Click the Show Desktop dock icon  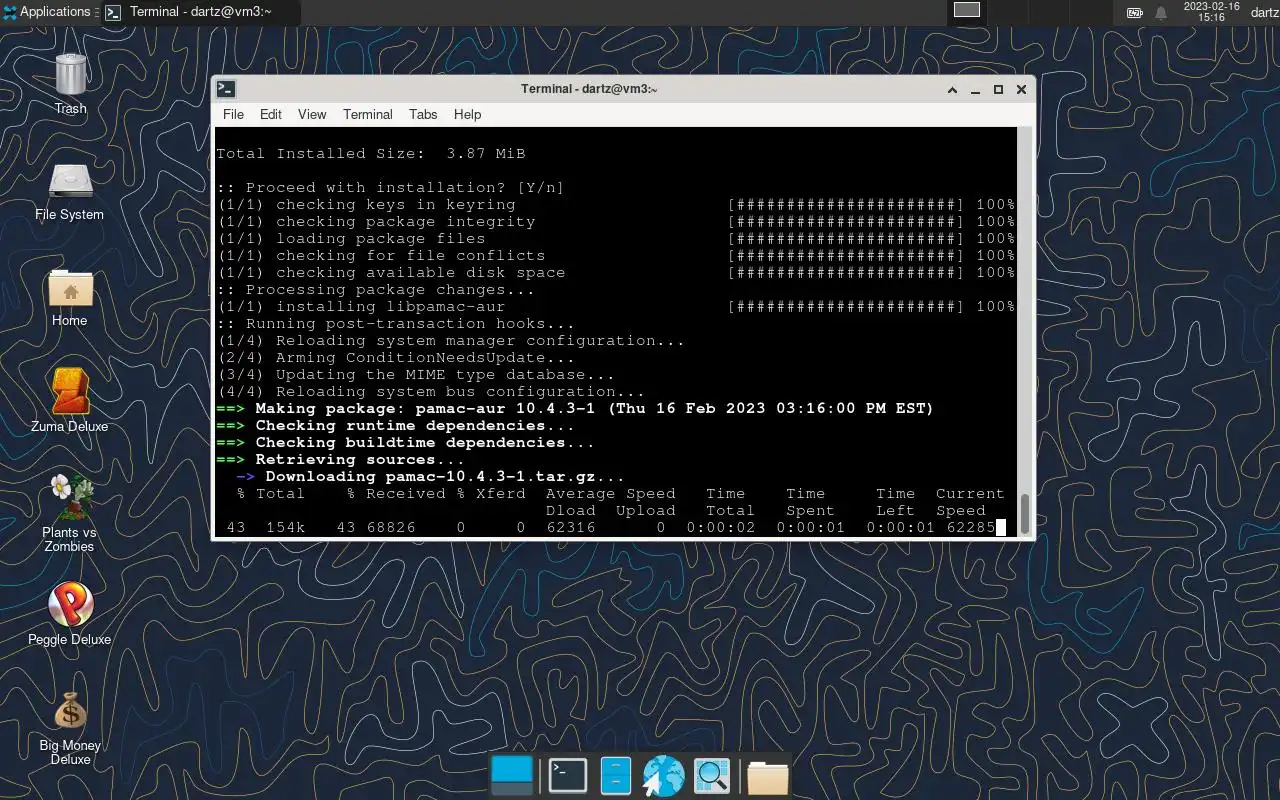pyautogui.click(x=512, y=775)
